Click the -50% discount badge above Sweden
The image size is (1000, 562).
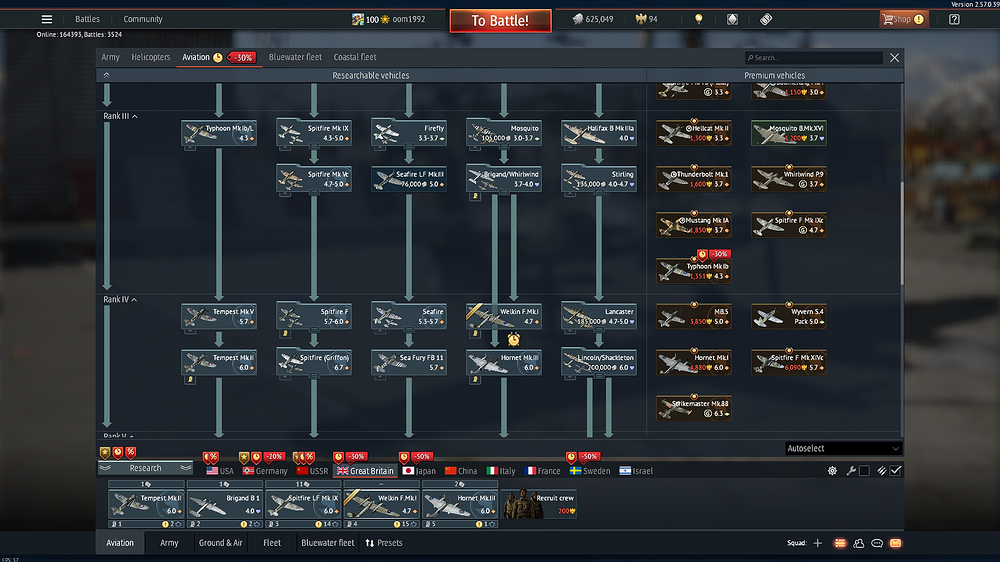point(588,457)
